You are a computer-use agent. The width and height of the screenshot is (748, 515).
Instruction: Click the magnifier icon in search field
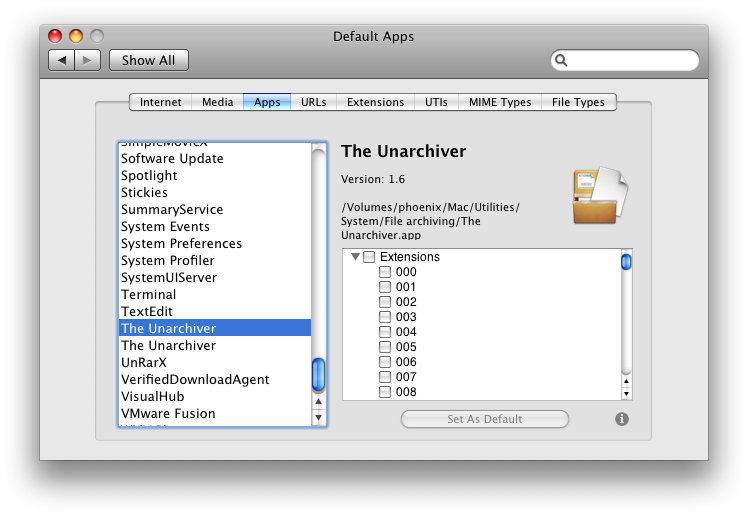[x=561, y=60]
